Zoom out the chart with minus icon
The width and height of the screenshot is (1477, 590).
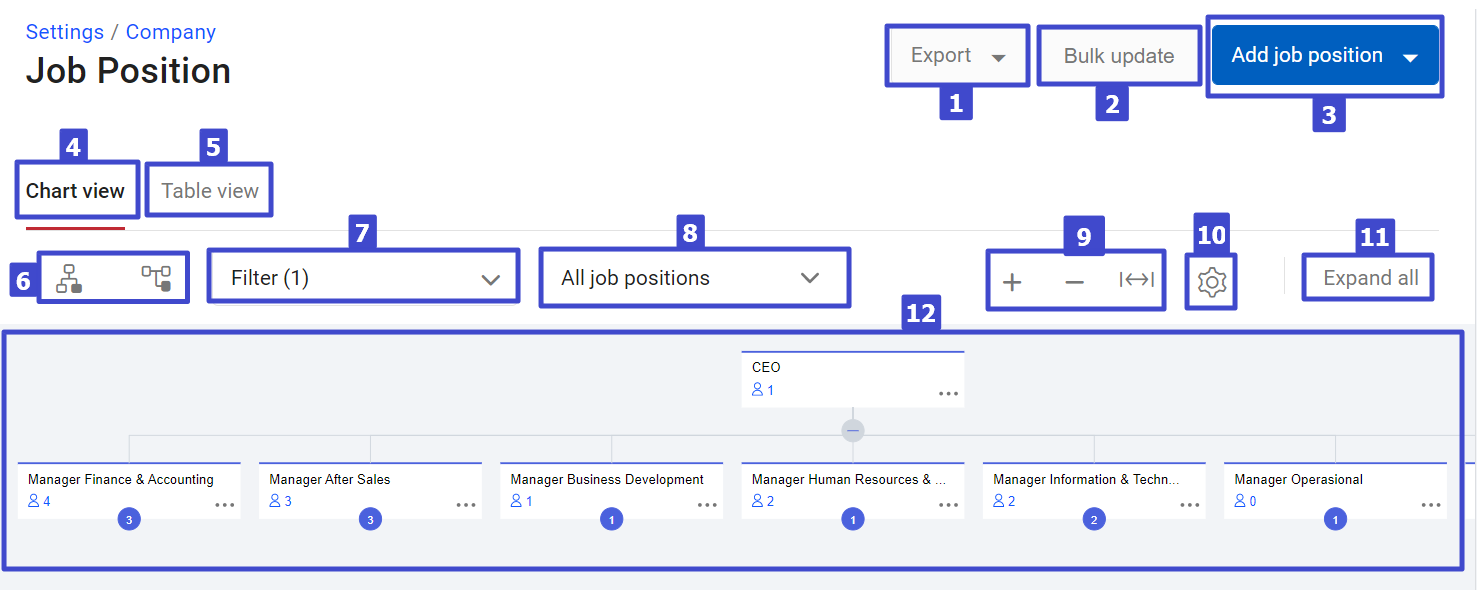coord(1074,282)
